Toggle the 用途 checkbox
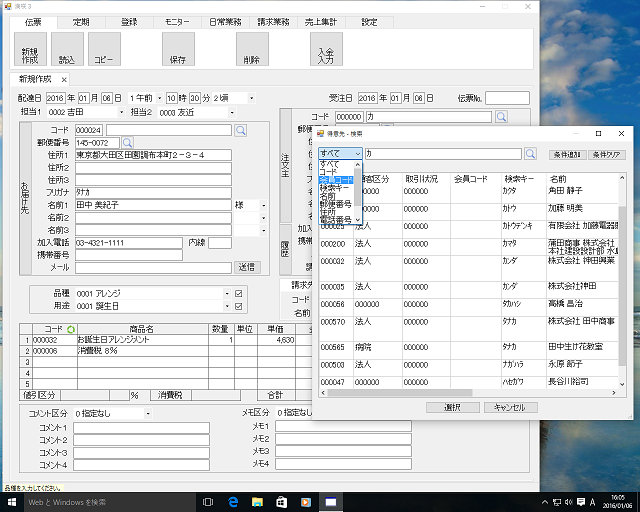The height and width of the screenshot is (512, 640). tap(239, 306)
